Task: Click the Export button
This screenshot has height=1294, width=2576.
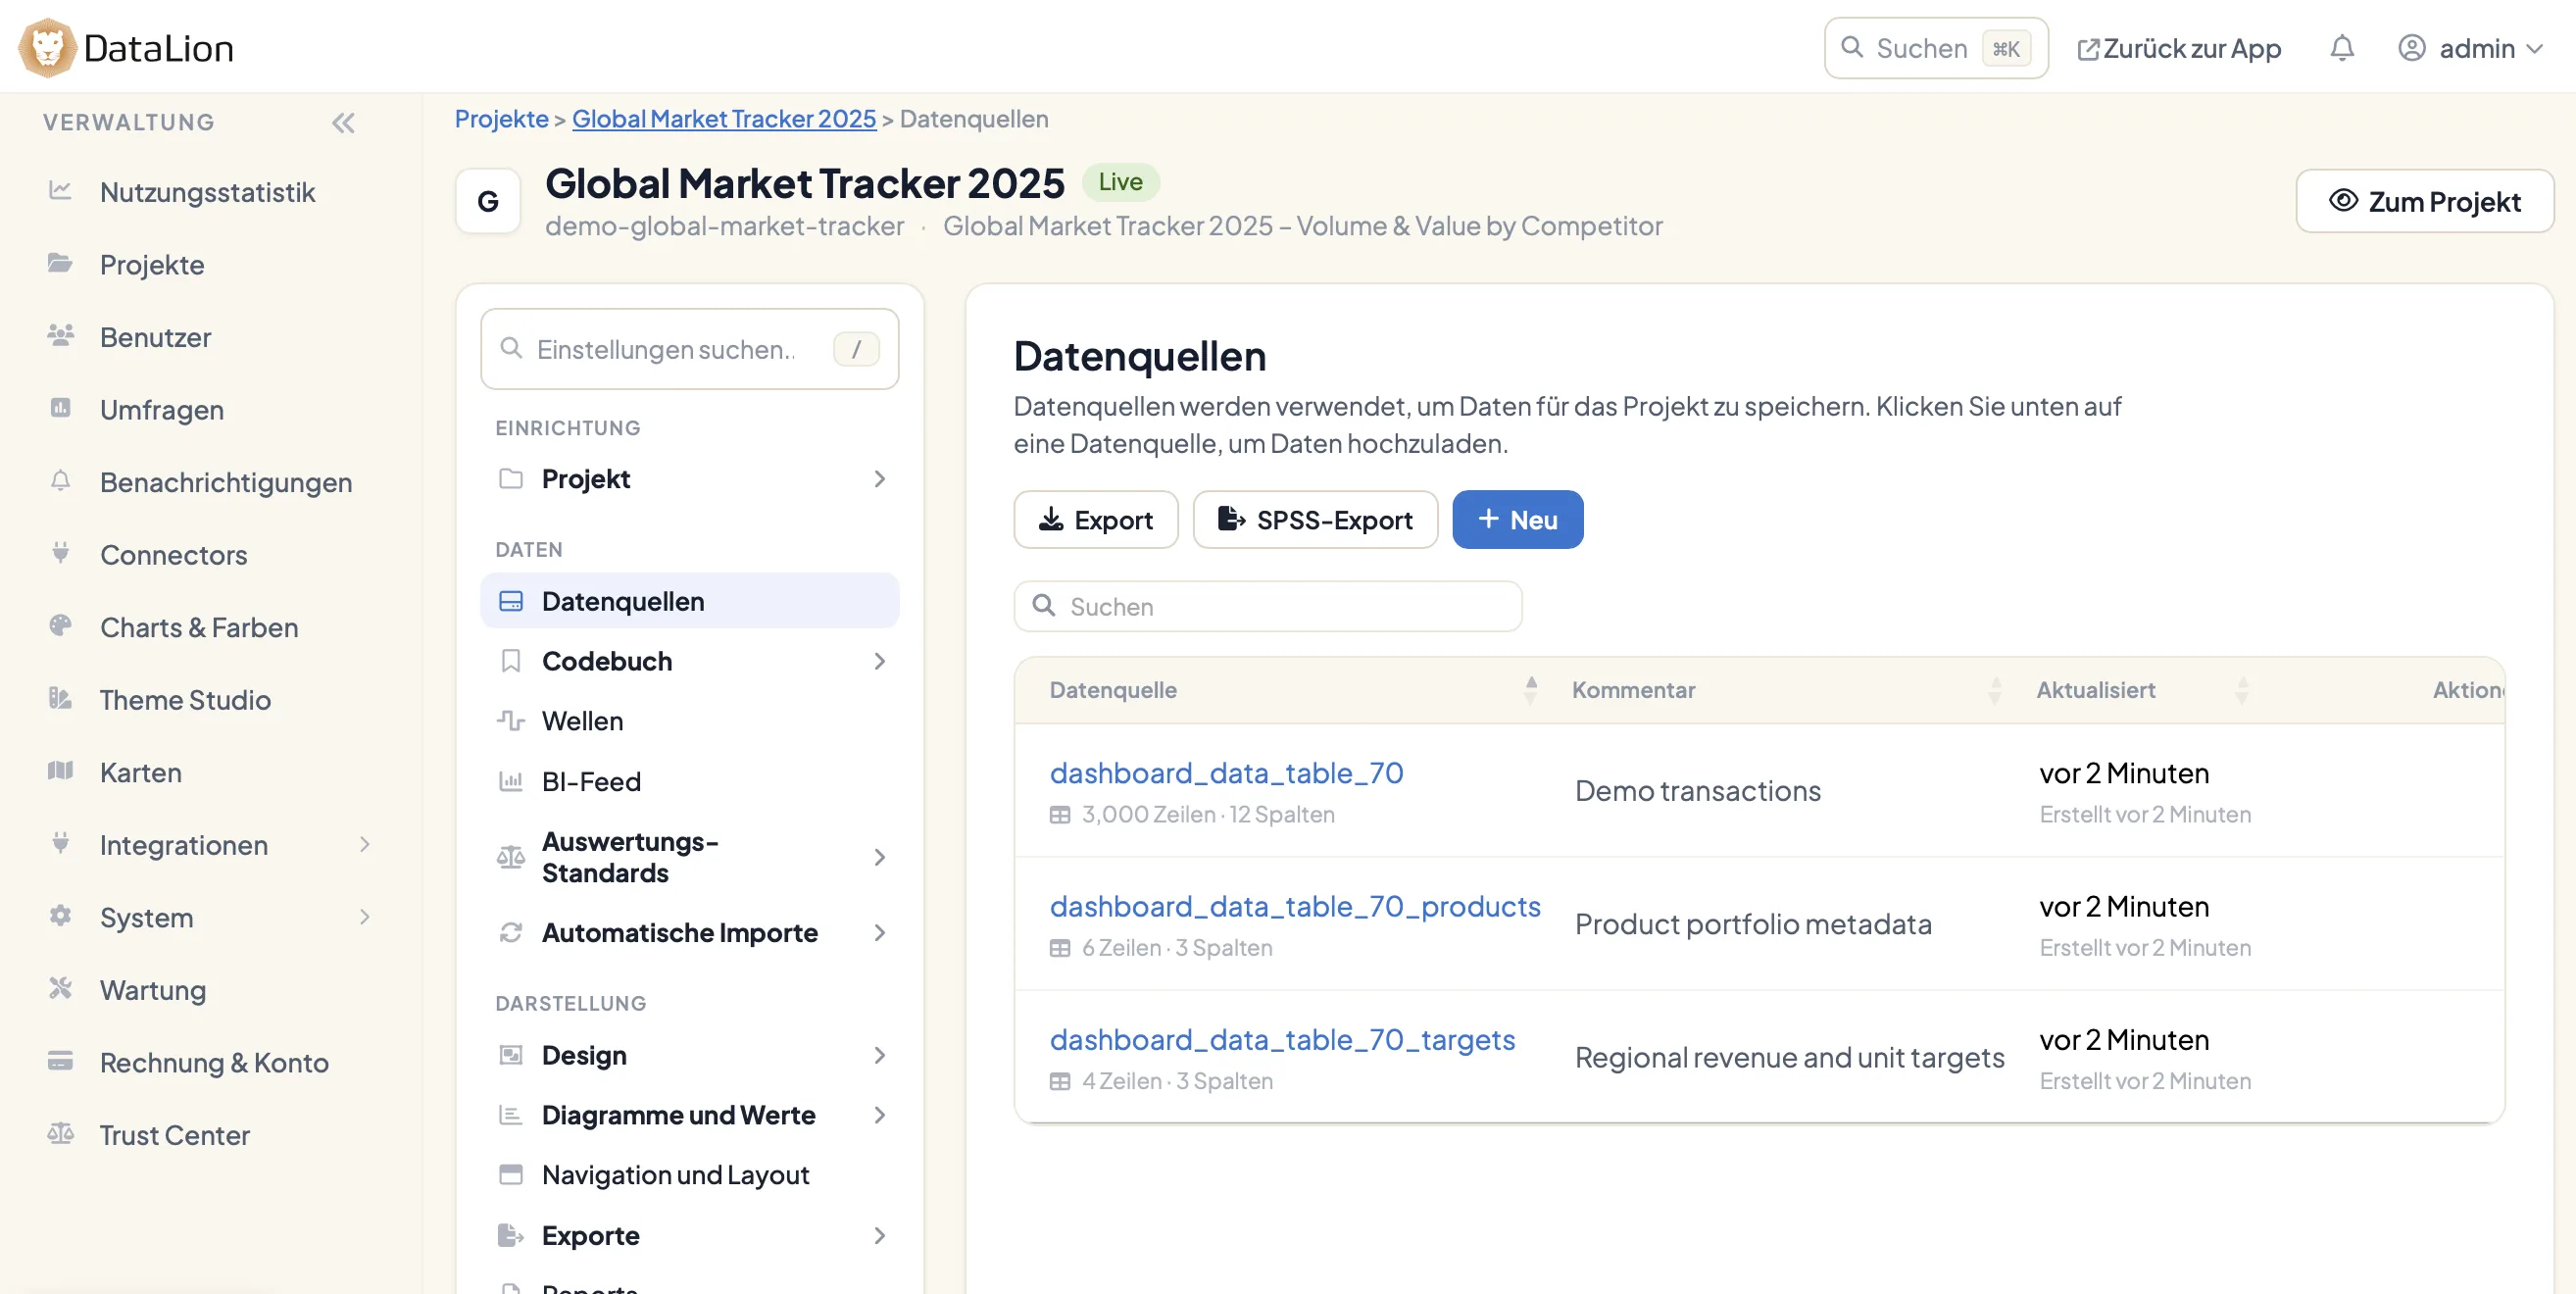Action: pos(1096,519)
